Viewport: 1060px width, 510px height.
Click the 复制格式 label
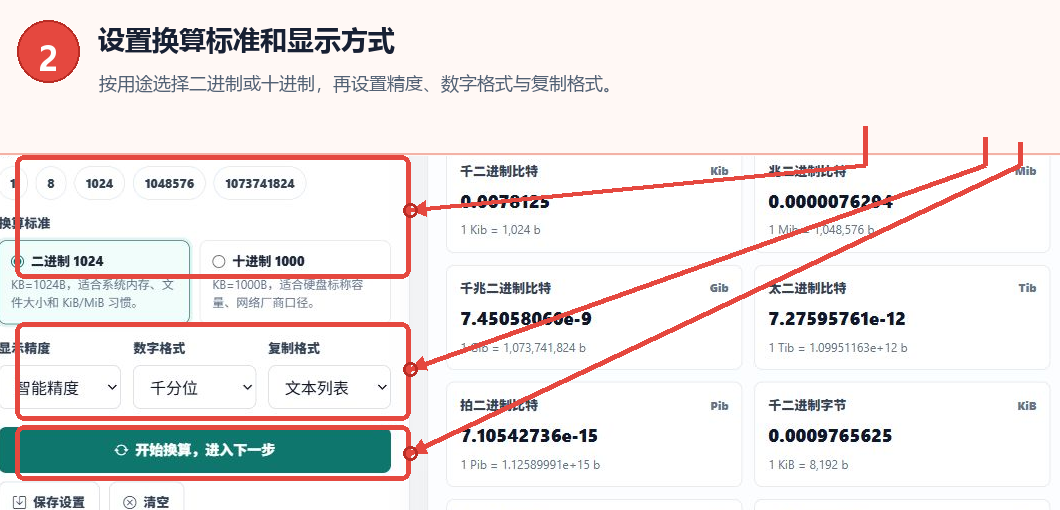[x=294, y=348]
